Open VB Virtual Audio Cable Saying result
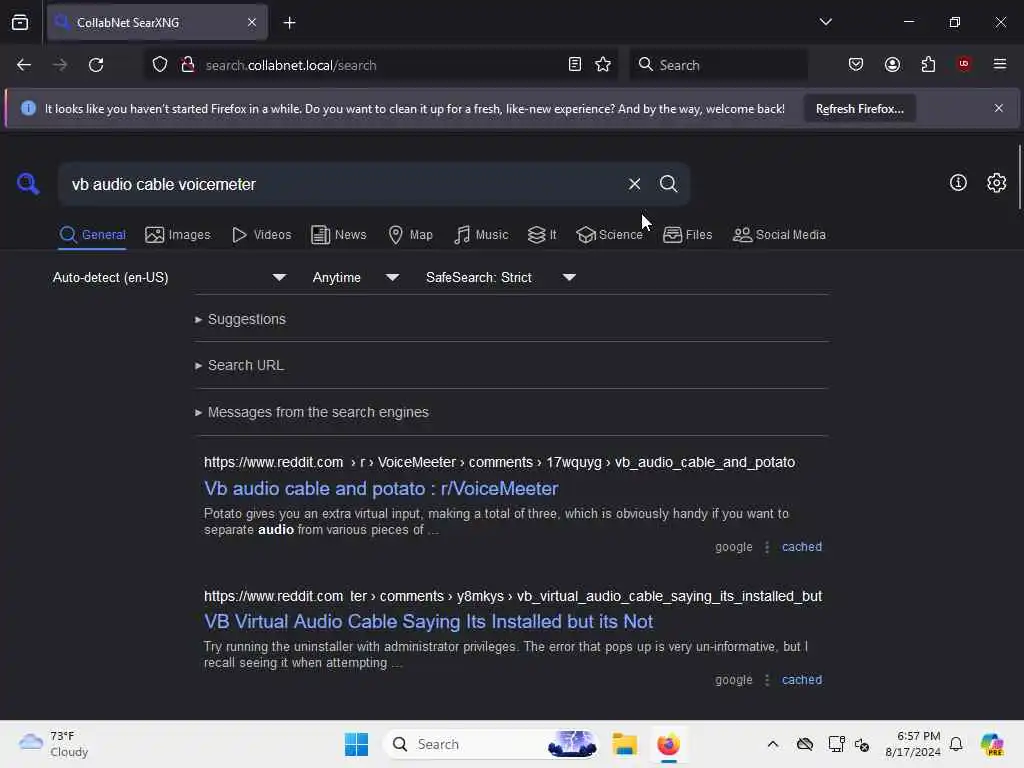This screenshot has width=1024, height=768. (x=428, y=621)
